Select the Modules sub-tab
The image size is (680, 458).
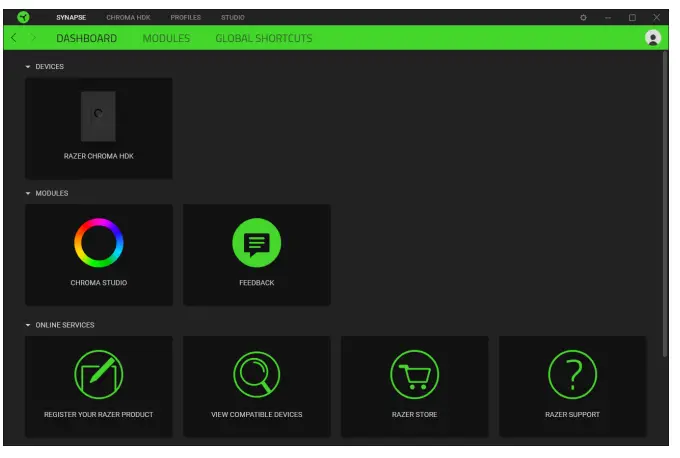pos(167,38)
